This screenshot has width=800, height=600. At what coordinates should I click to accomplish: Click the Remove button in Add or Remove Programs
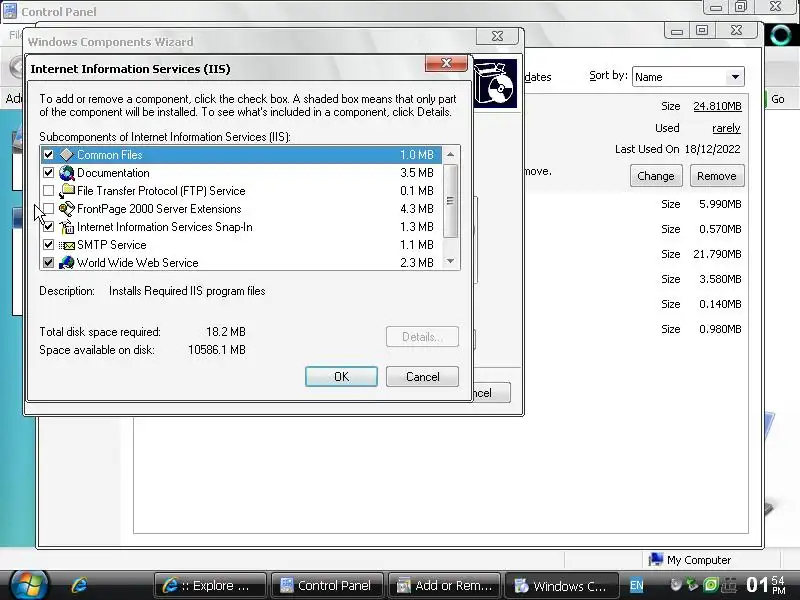(717, 176)
